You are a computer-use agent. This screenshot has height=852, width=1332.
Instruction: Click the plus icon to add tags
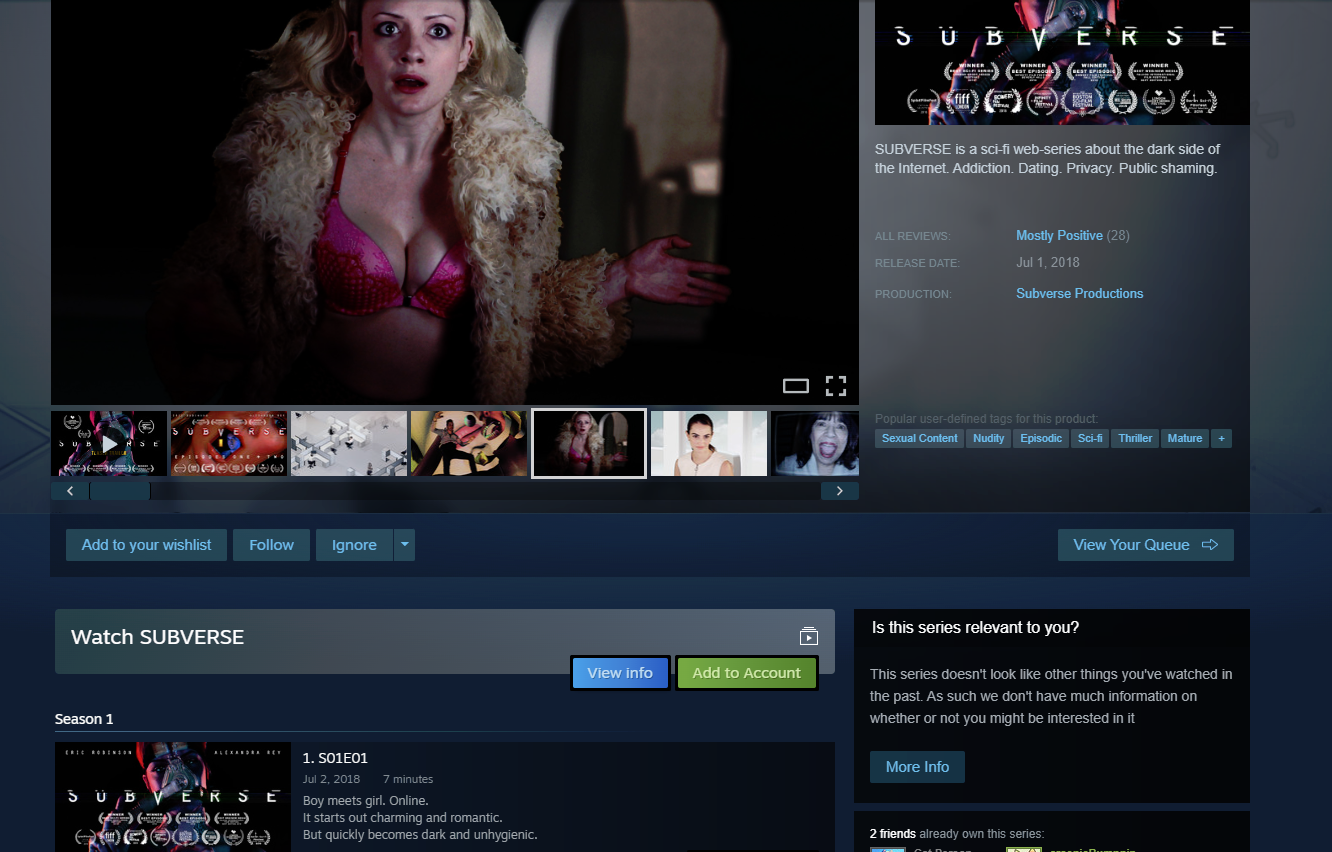(1221, 438)
